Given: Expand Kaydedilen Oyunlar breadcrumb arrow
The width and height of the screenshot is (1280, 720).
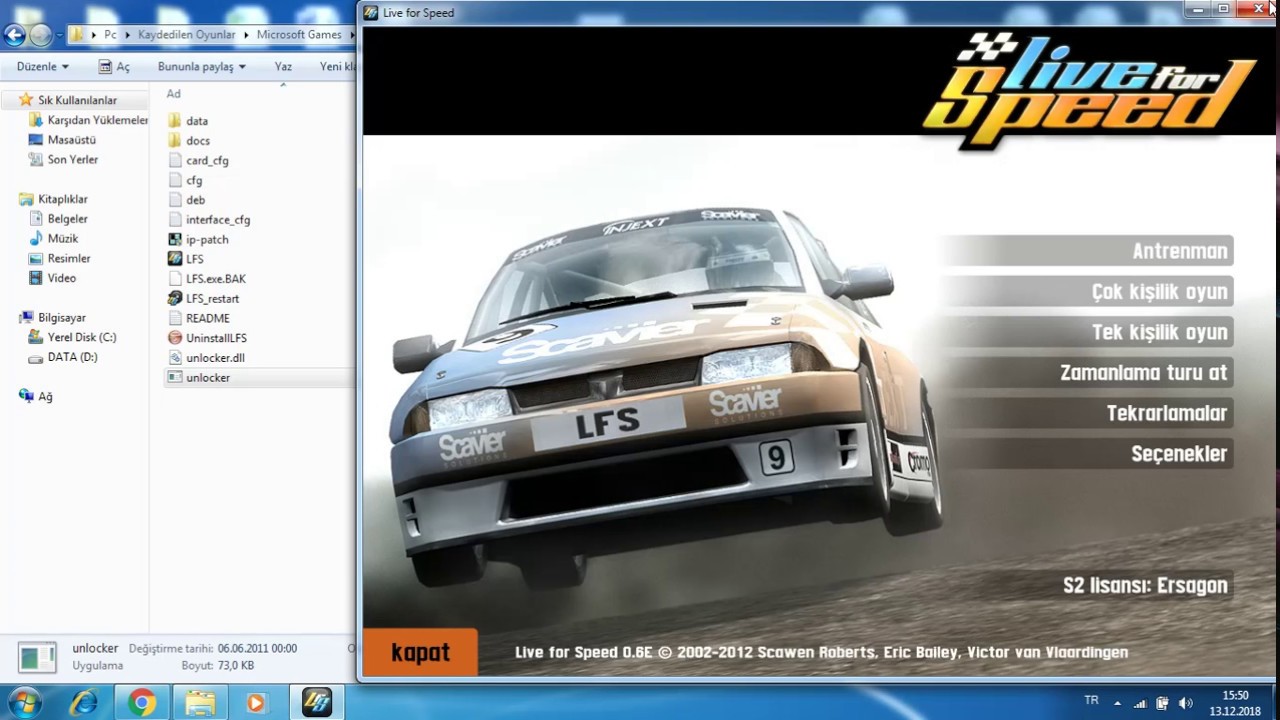Looking at the screenshot, I should pos(246,35).
